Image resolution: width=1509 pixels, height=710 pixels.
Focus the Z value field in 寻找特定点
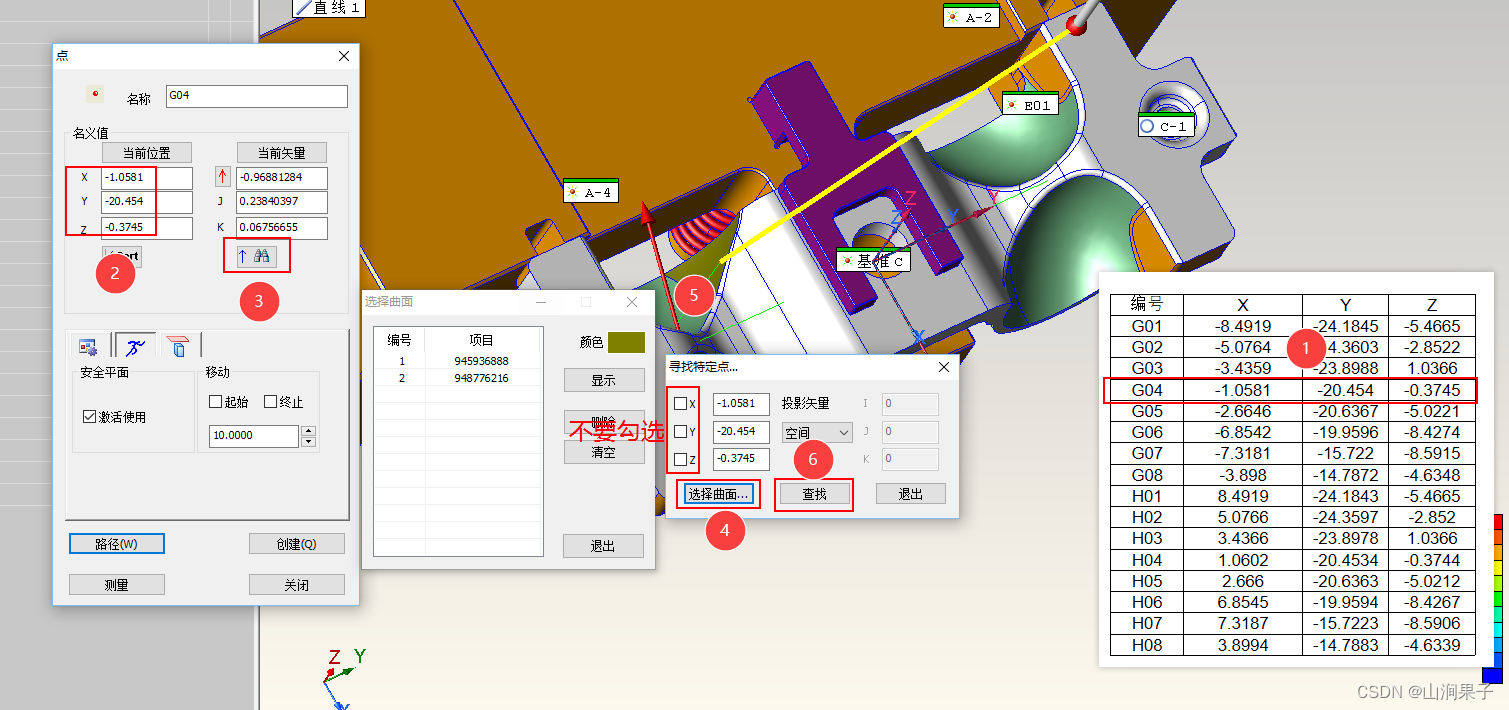[741, 460]
